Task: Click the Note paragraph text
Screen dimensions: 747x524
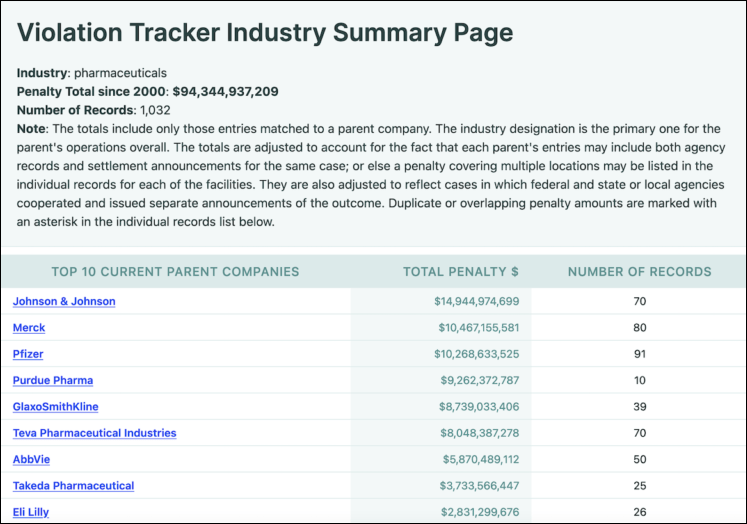Action: 371,175
